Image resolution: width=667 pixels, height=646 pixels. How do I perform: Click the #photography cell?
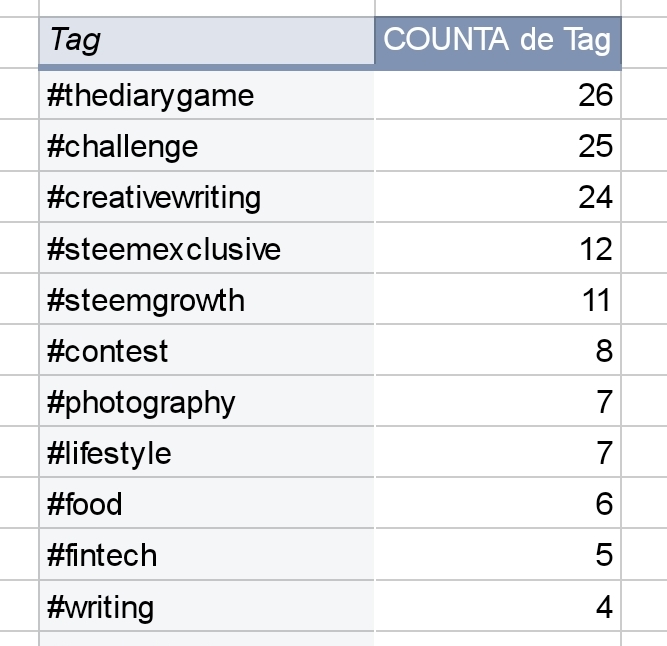(x=207, y=401)
